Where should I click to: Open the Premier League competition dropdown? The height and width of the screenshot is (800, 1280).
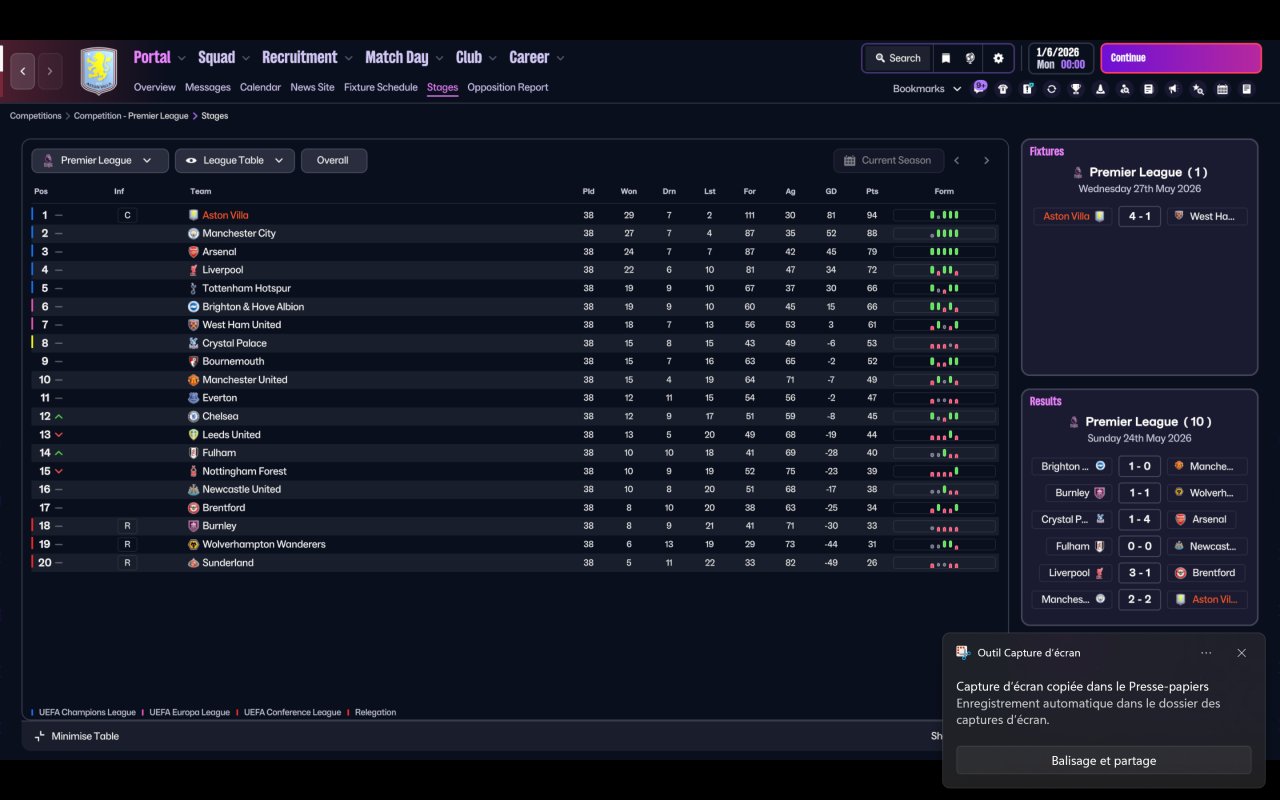coord(100,160)
